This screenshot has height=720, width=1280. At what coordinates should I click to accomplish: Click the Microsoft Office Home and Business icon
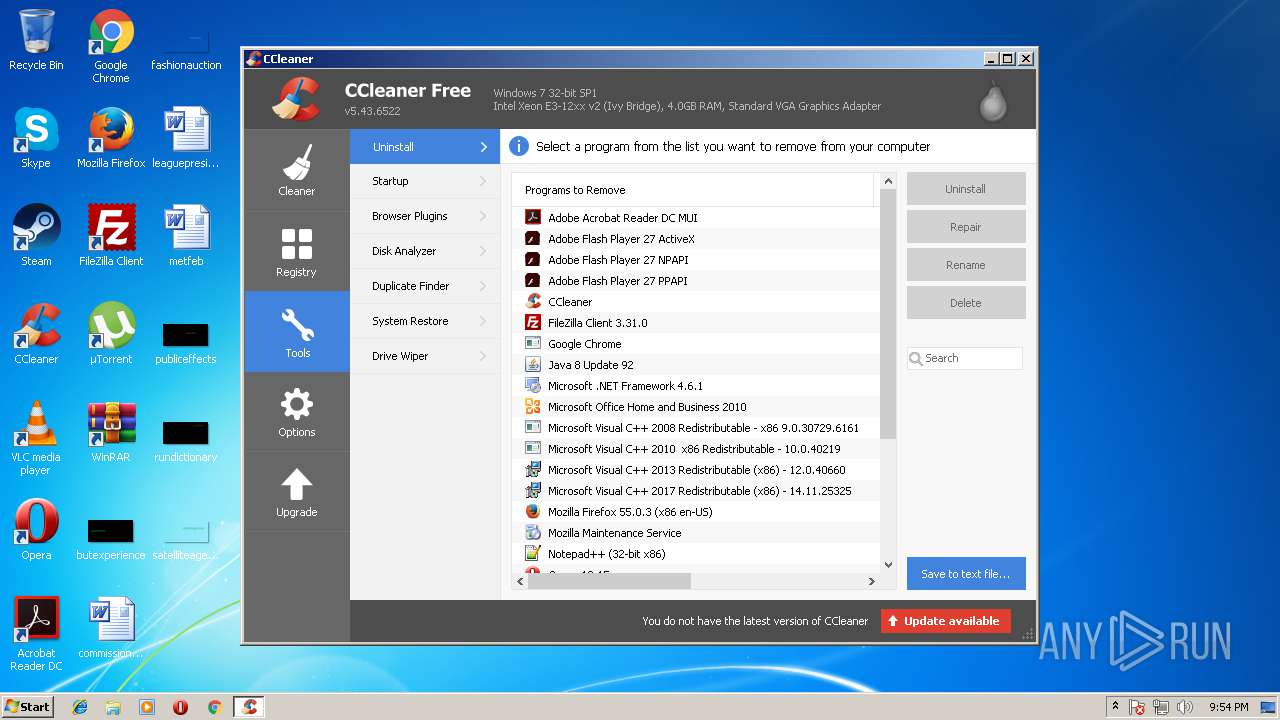pos(533,406)
